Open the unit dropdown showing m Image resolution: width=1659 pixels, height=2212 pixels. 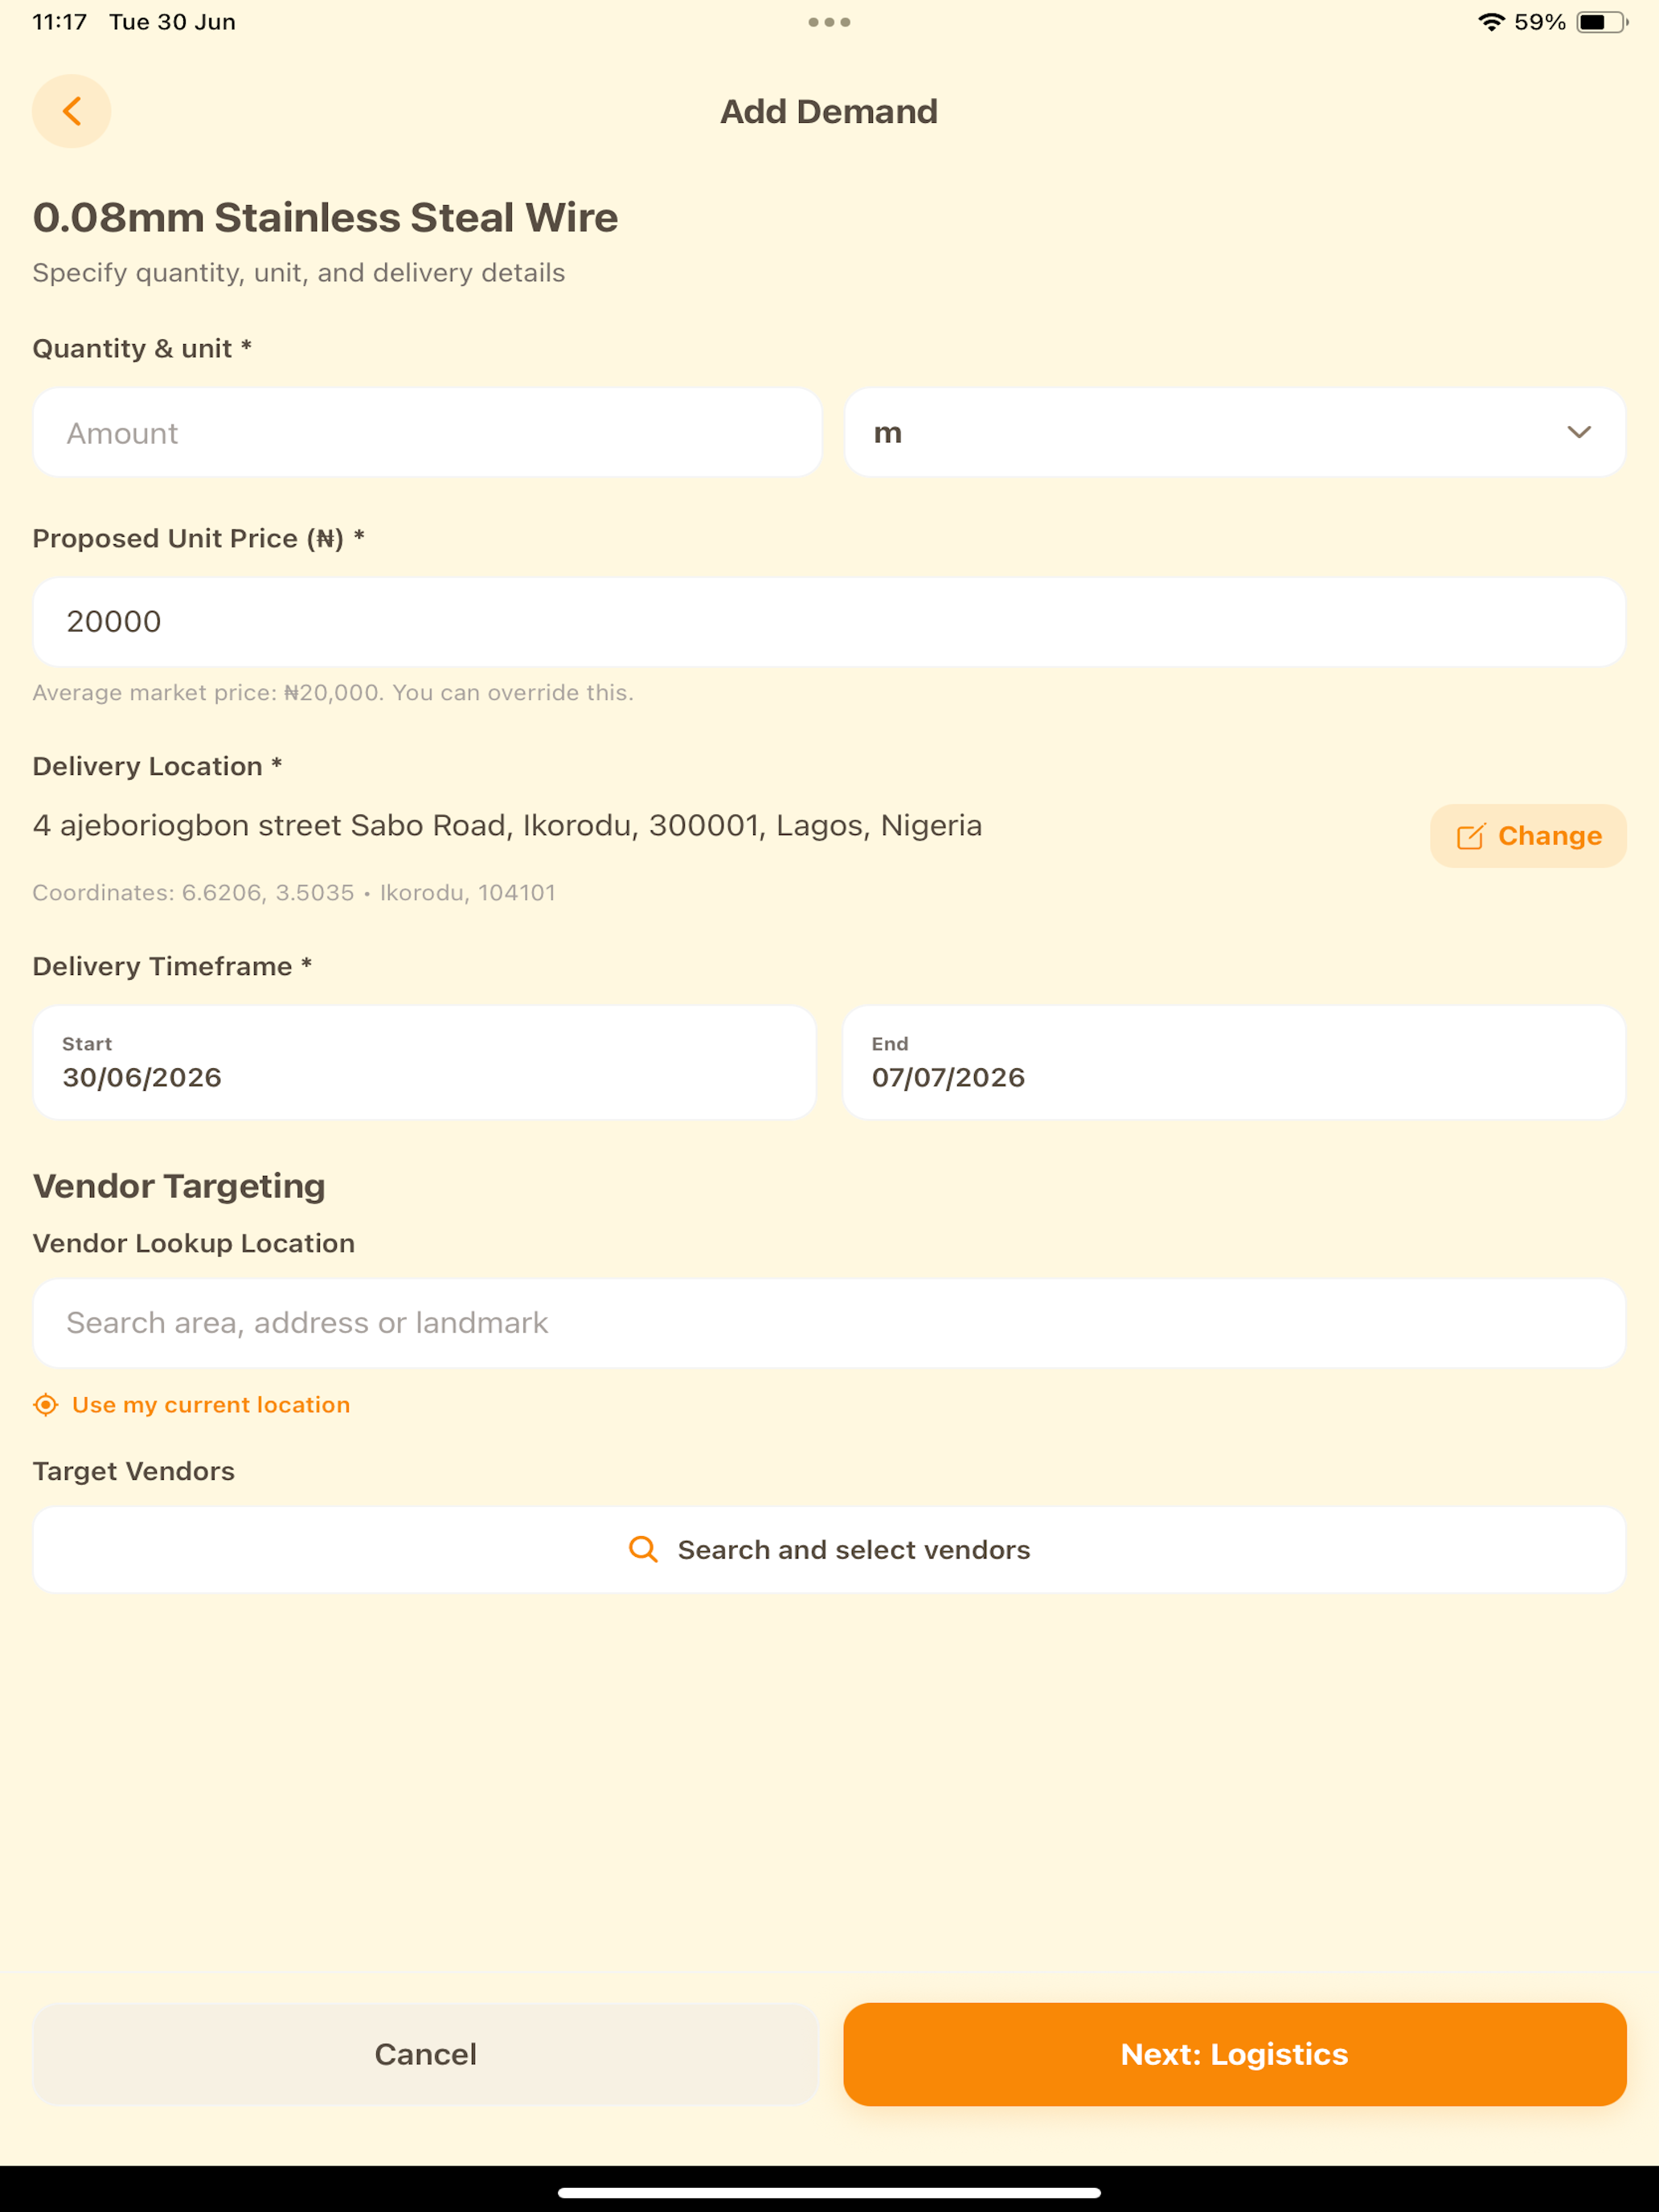1234,432
